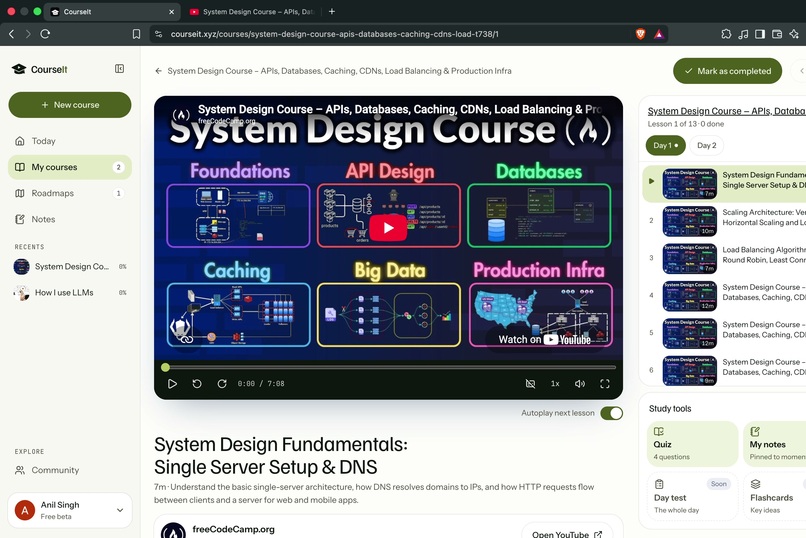
Task: Open freeCodeCamp.org channel name
Action: 233,529
